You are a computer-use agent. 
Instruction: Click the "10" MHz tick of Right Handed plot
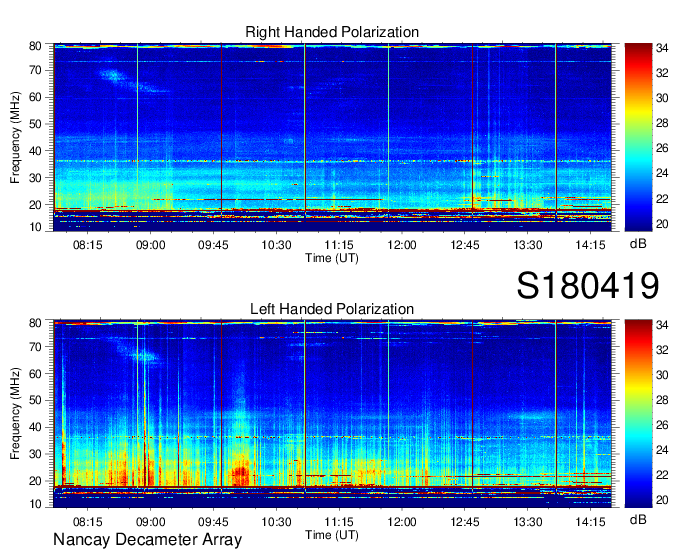click(x=36, y=227)
